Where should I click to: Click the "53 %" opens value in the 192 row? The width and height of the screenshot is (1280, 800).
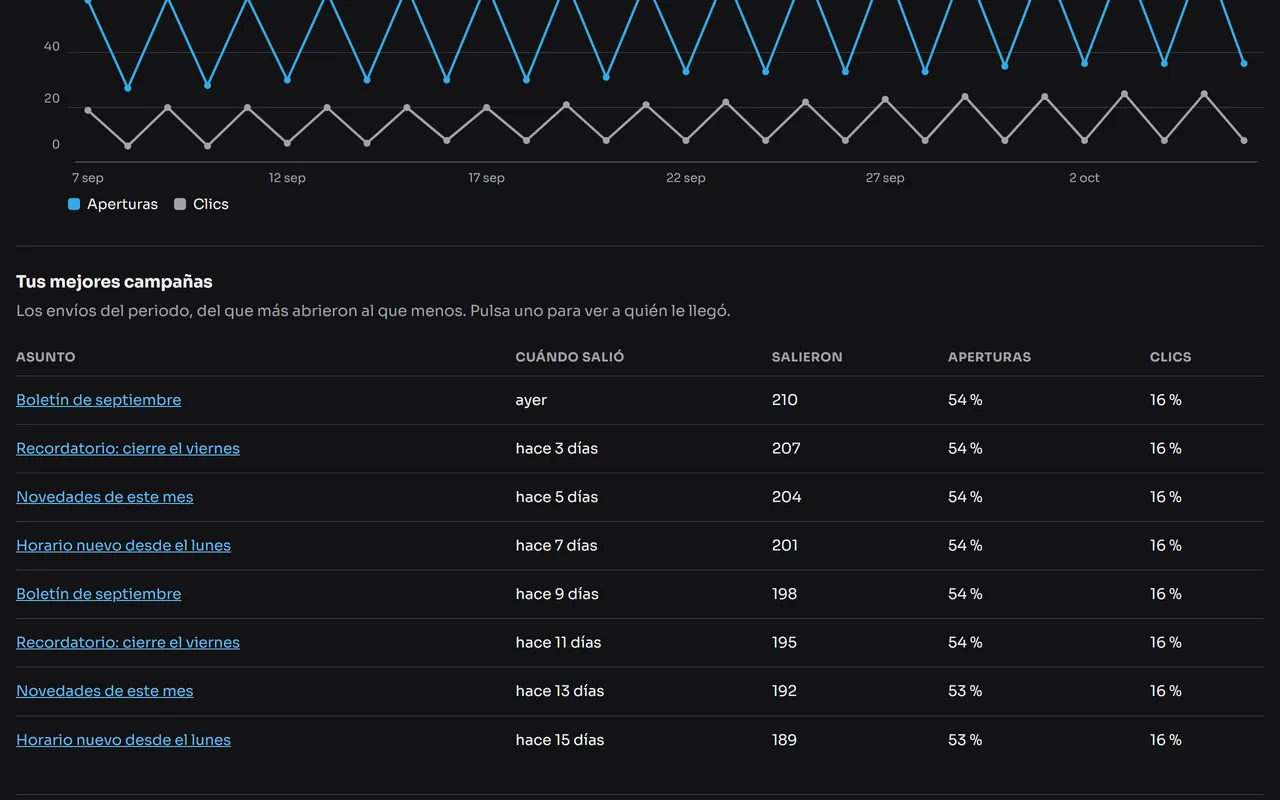[x=965, y=691]
